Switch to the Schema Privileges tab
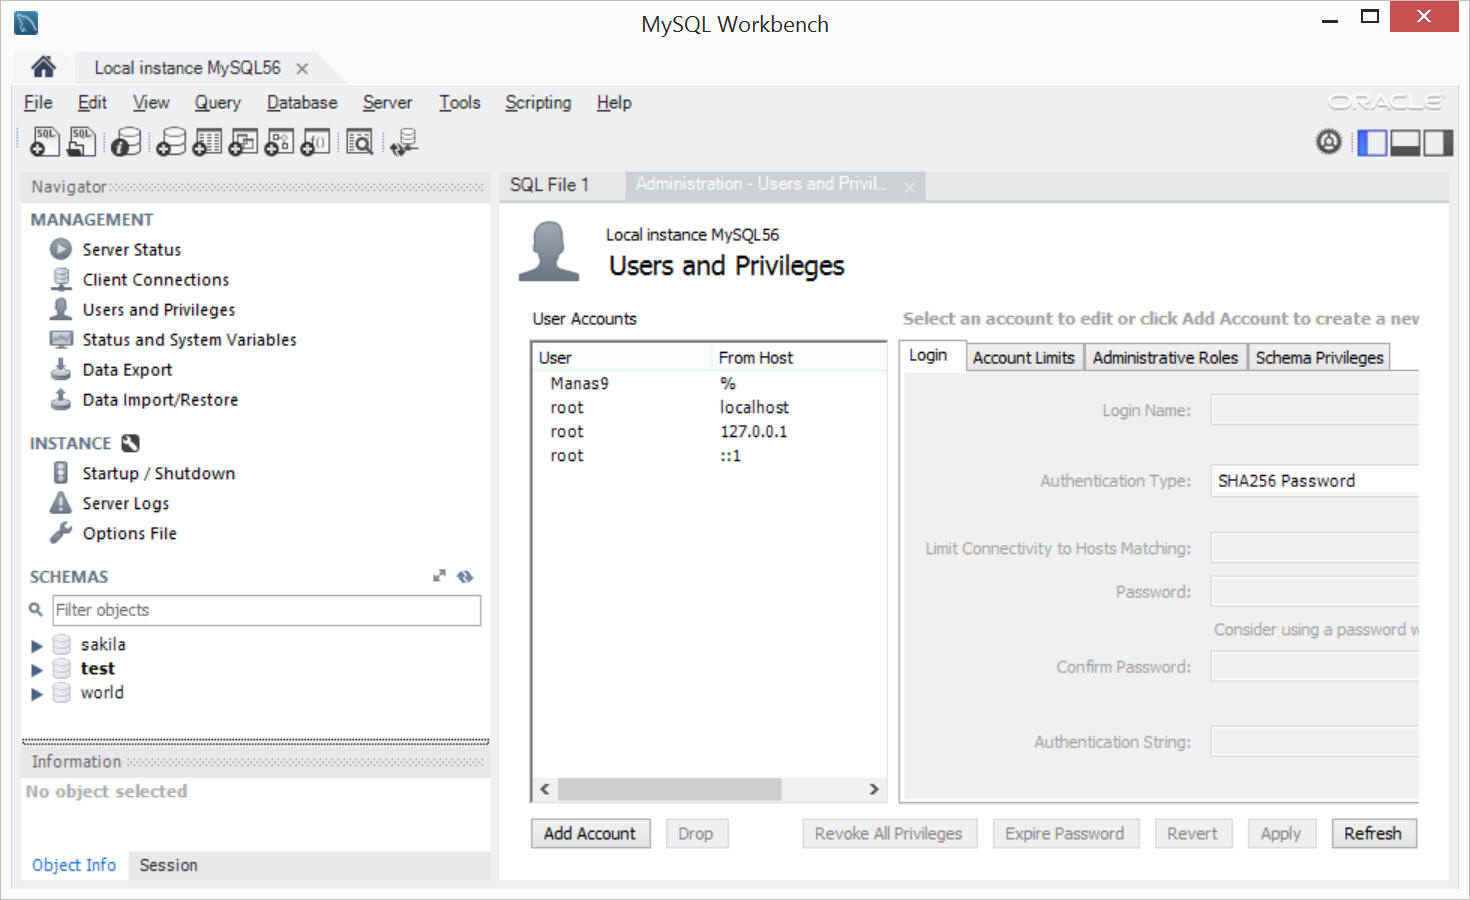 (x=1319, y=358)
